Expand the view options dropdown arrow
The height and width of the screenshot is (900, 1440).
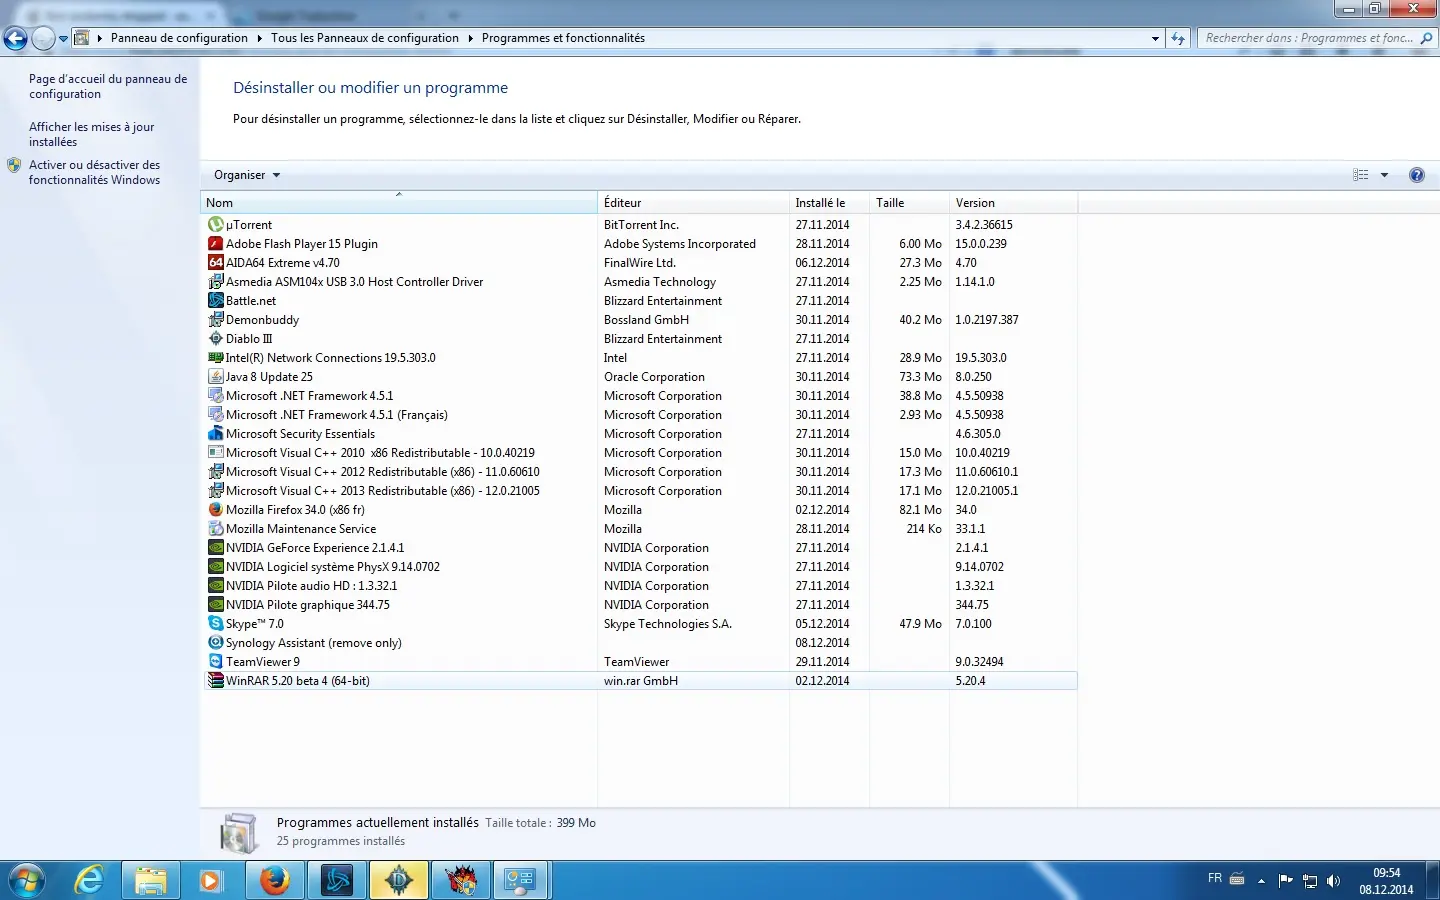pyautogui.click(x=1385, y=175)
